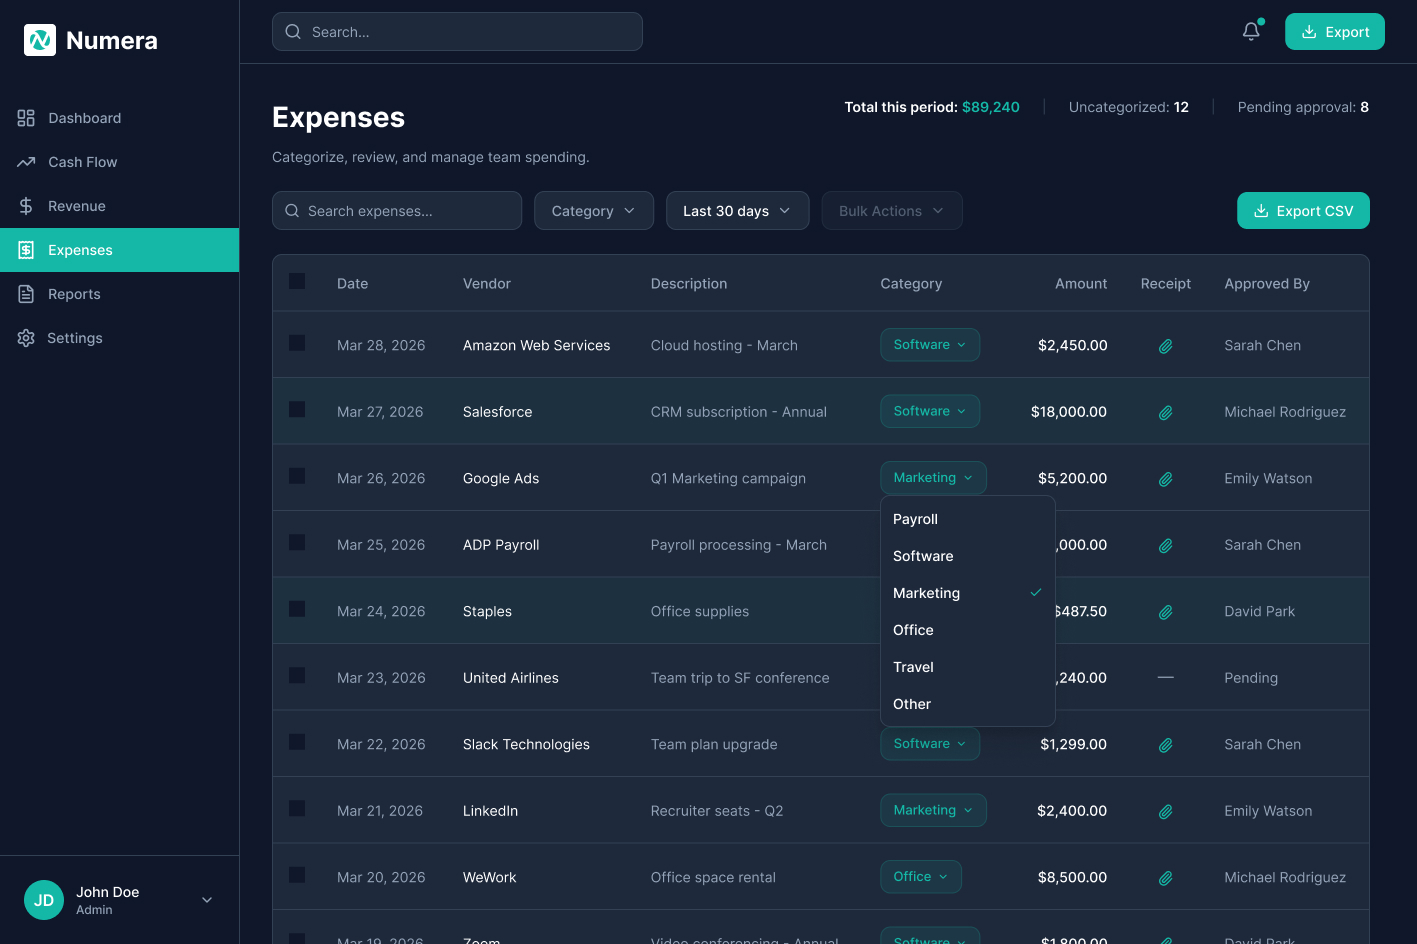Choose Payroll in the category menu
Image resolution: width=1417 pixels, height=944 pixels.
pos(968,519)
